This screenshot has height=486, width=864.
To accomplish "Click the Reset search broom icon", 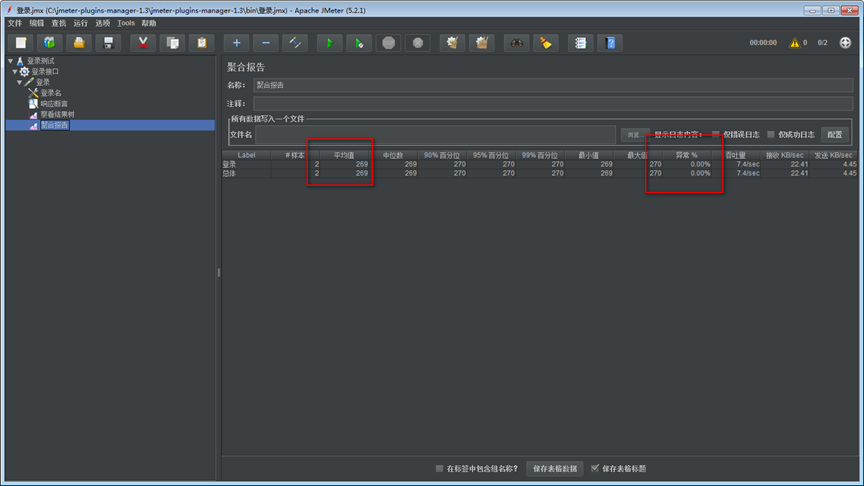I will [x=546, y=43].
